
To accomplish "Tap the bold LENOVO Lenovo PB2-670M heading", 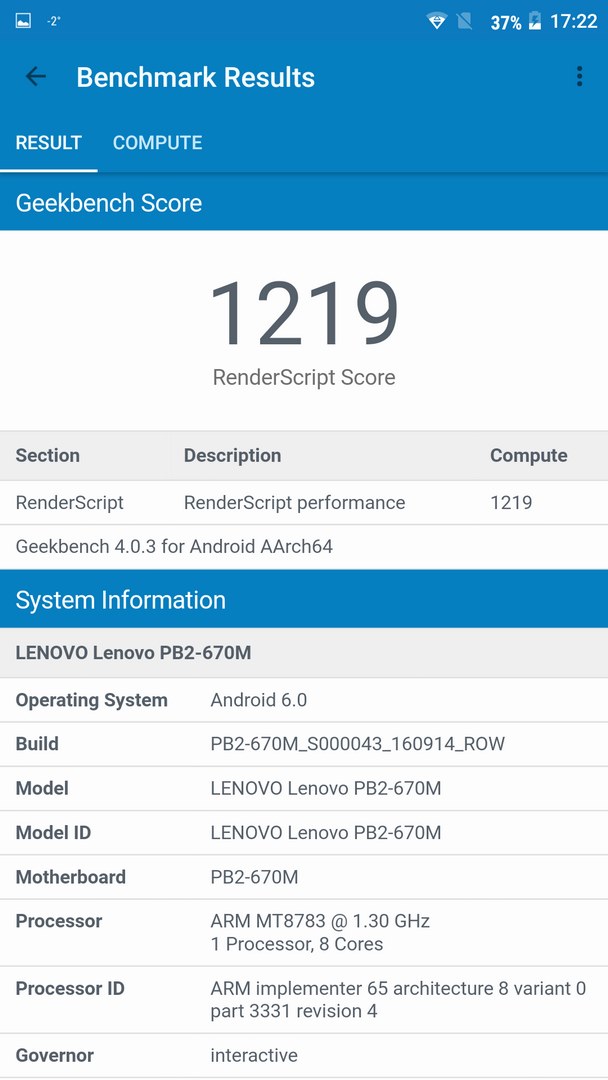I will [x=133, y=652].
